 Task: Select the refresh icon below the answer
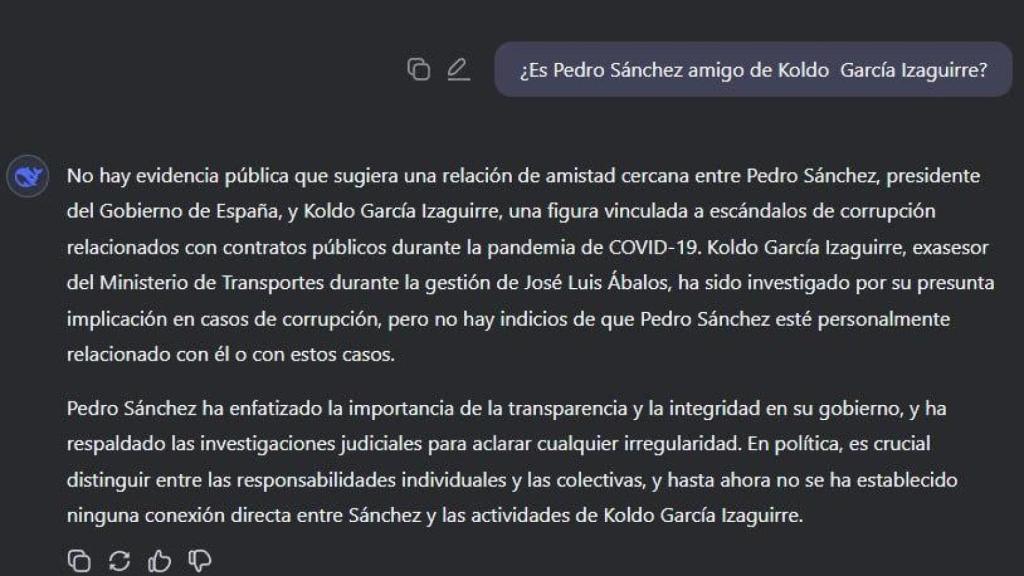120,561
